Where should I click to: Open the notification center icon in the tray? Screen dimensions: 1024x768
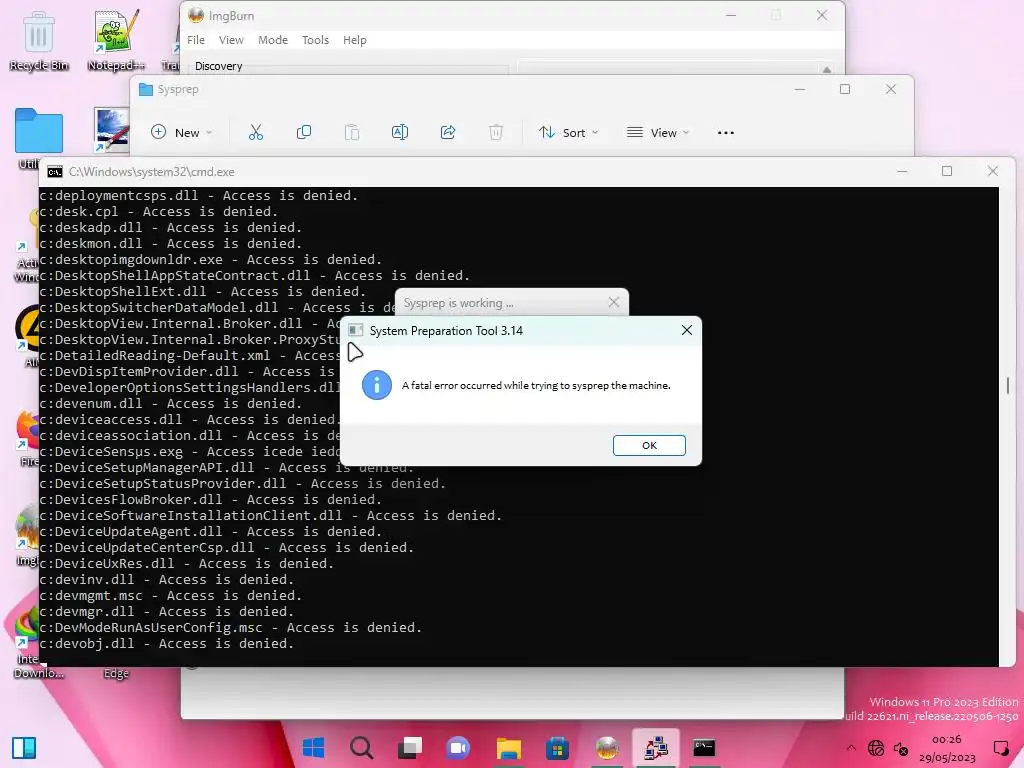[x=1000, y=748]
